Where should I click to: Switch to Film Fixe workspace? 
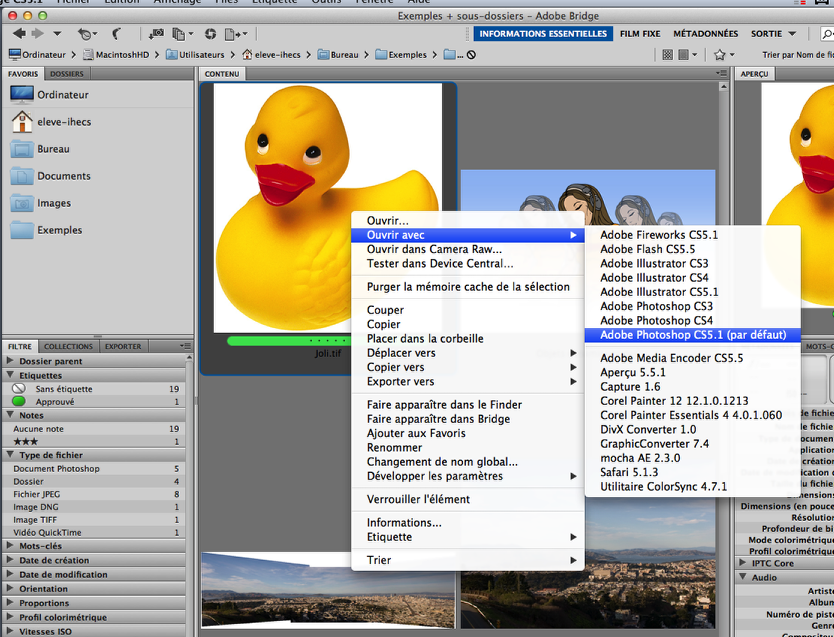(640, 33)
